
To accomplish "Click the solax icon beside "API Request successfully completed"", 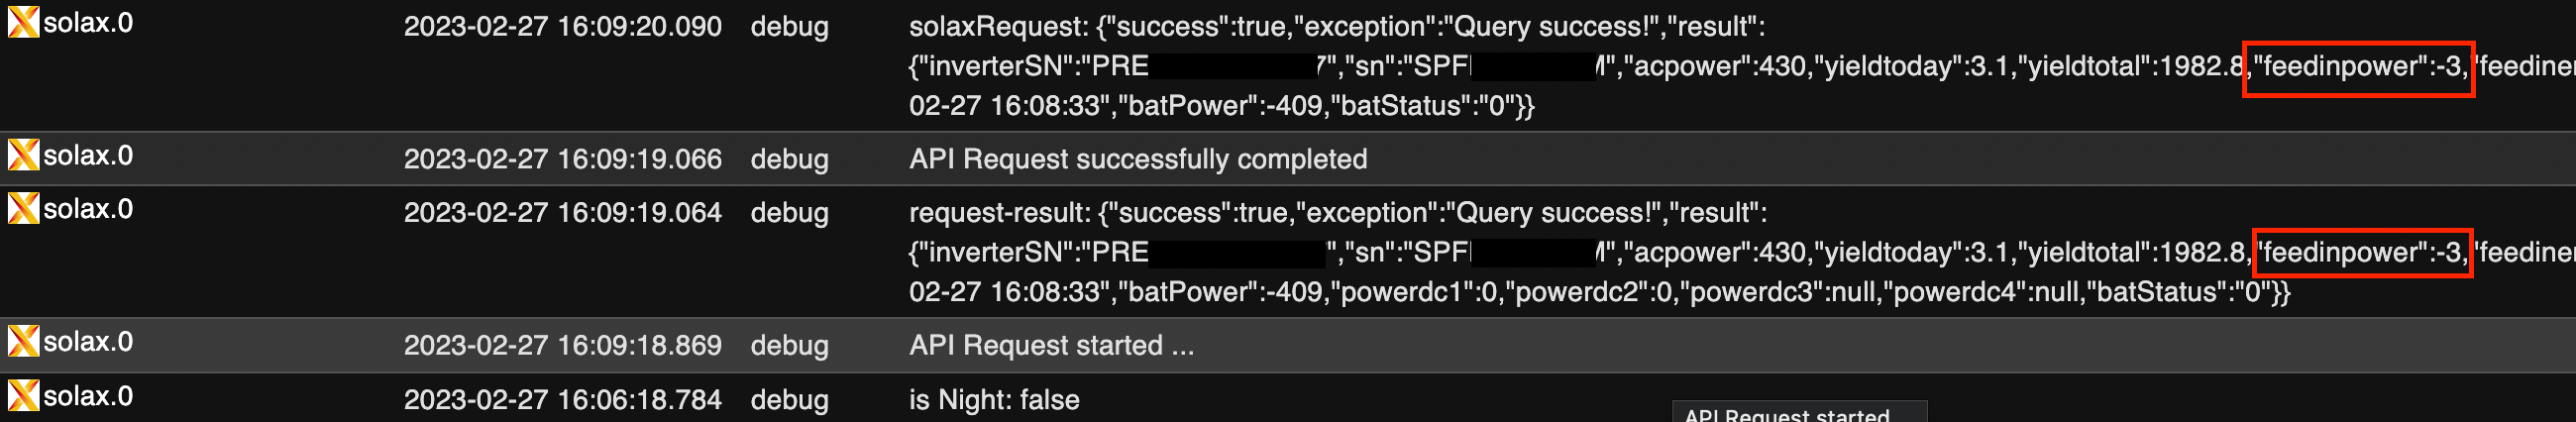I will point(23,155).
